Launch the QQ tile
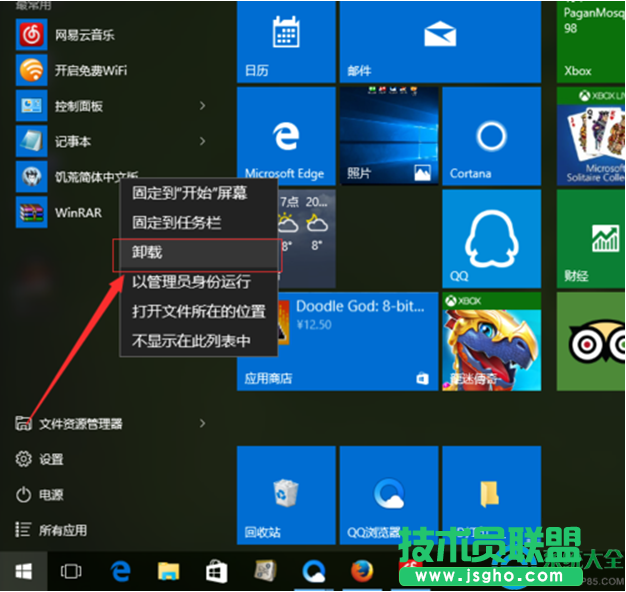This screenshot has height=592, width=626. pyautogui.click(x=491, y=238)
